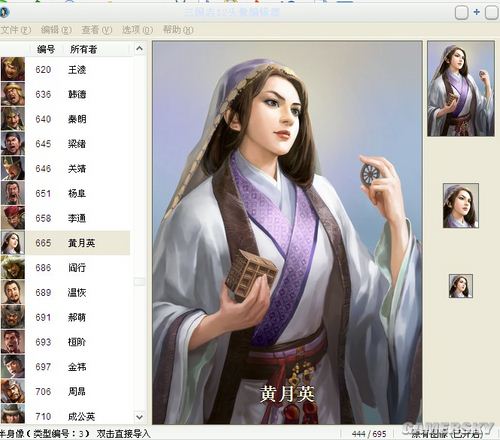Screen dimensions: 500x440
Task: Click the large 黄月英 portrait image
Action: click(x=287, y=232)
